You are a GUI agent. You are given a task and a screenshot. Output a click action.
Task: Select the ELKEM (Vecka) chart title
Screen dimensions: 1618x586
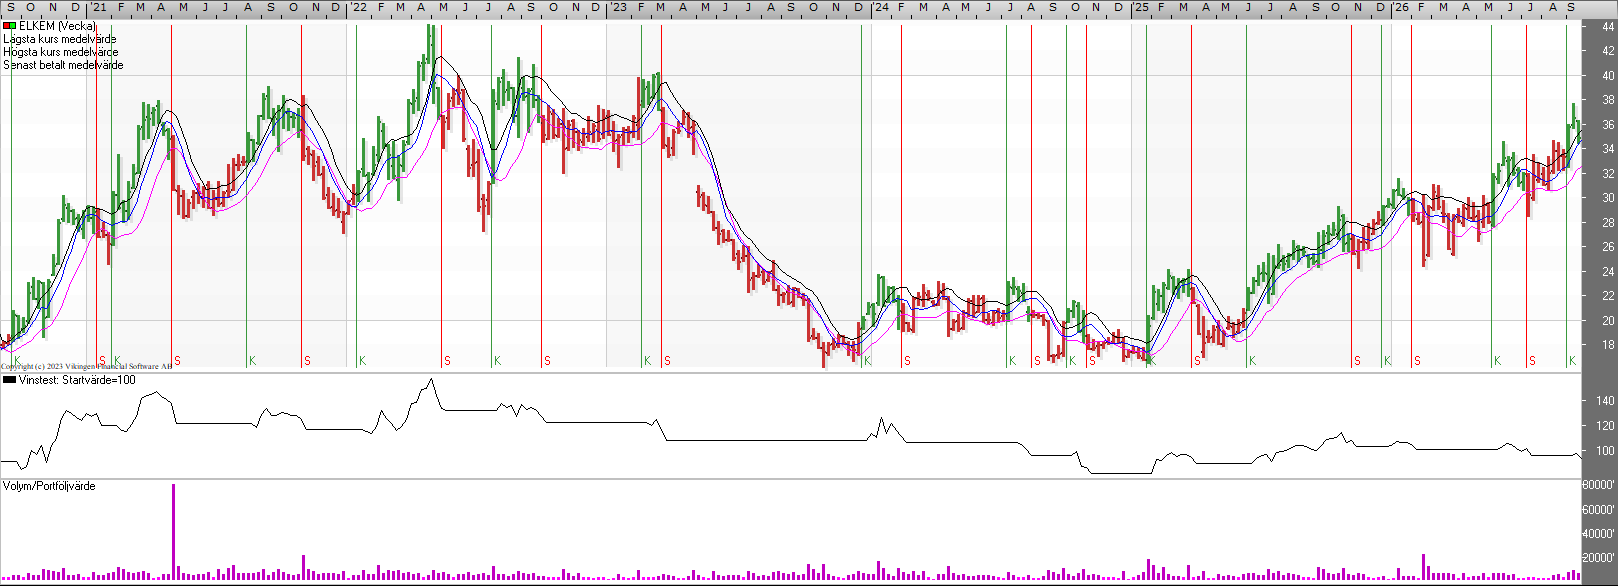coord(58,26)
